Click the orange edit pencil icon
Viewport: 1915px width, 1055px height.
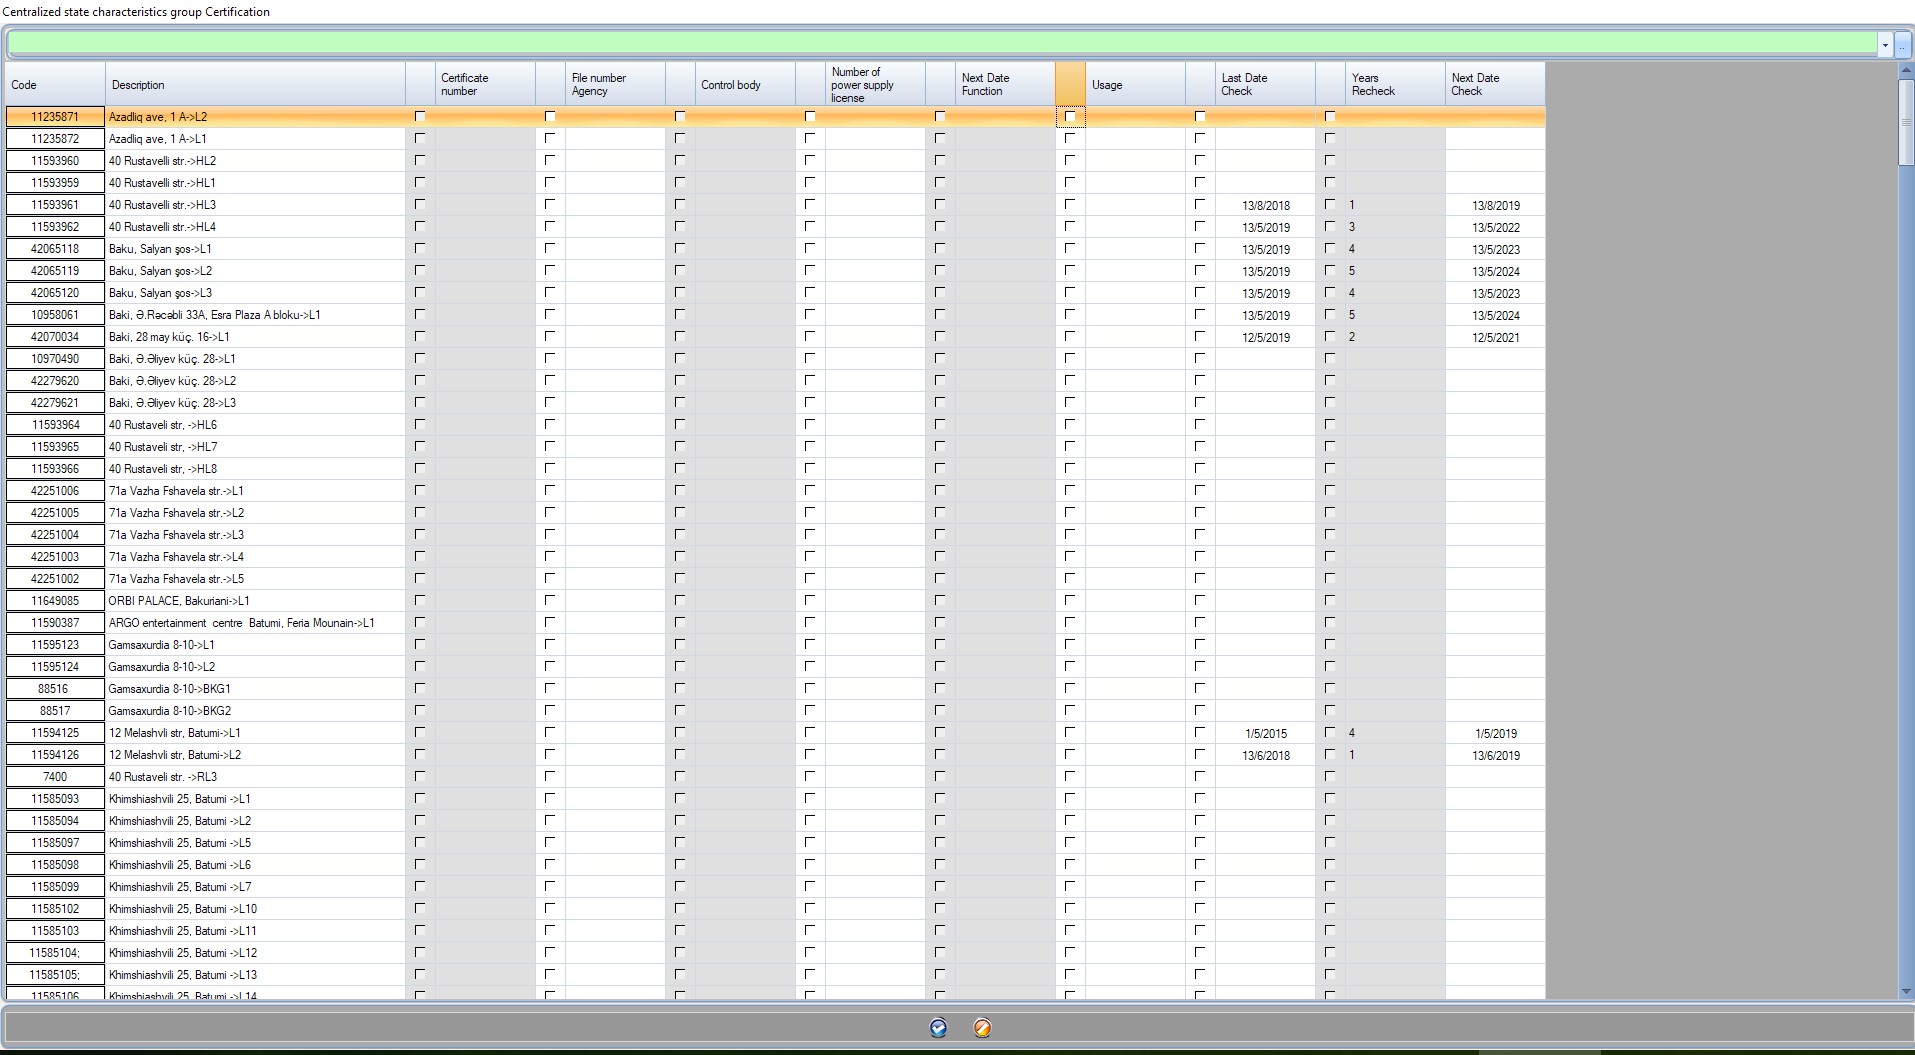[982, 1028]
